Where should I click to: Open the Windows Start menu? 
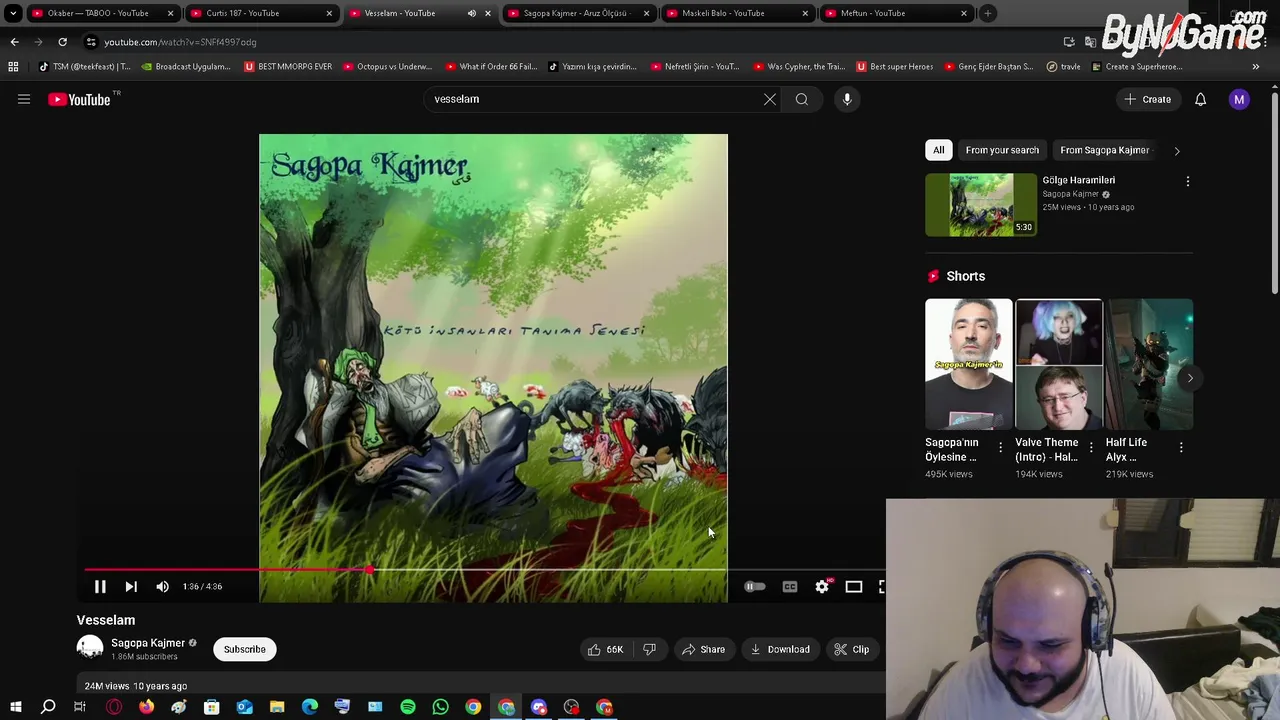(15, 708)
